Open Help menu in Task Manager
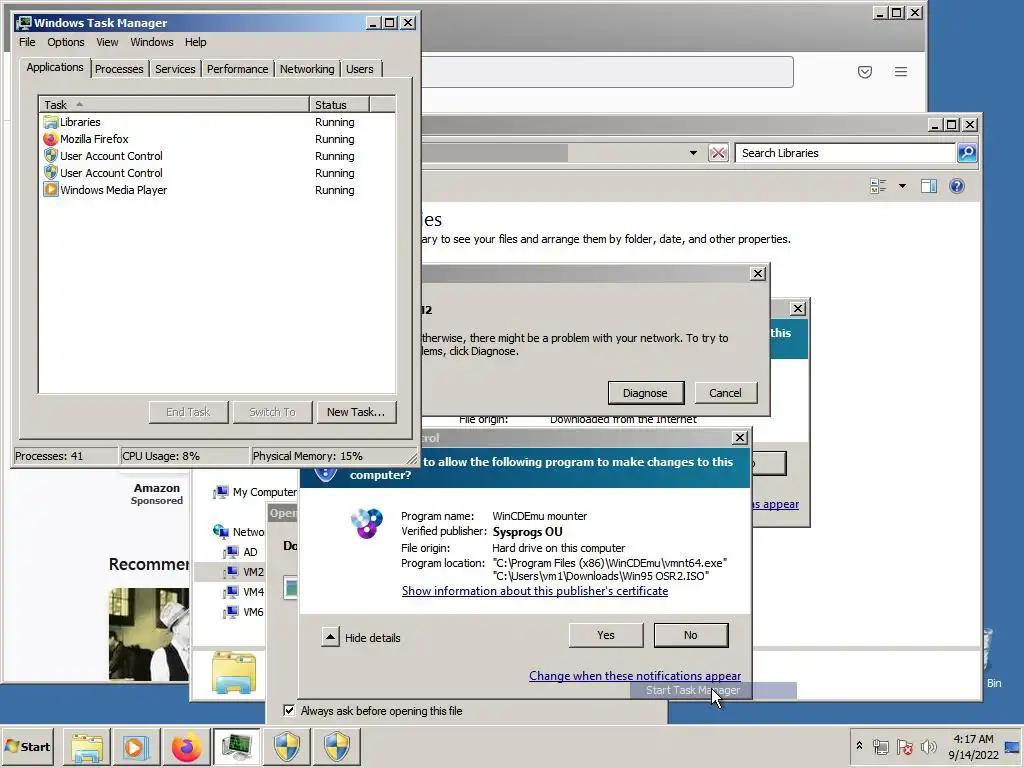This screenshot has height=768, width=1024. point(195,42)
